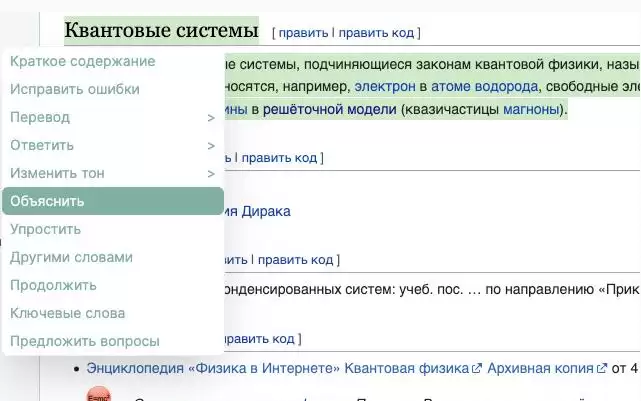Screen dimensions: 641x401
Task: Open the Архивная копия link
Action: click(540, 368)
